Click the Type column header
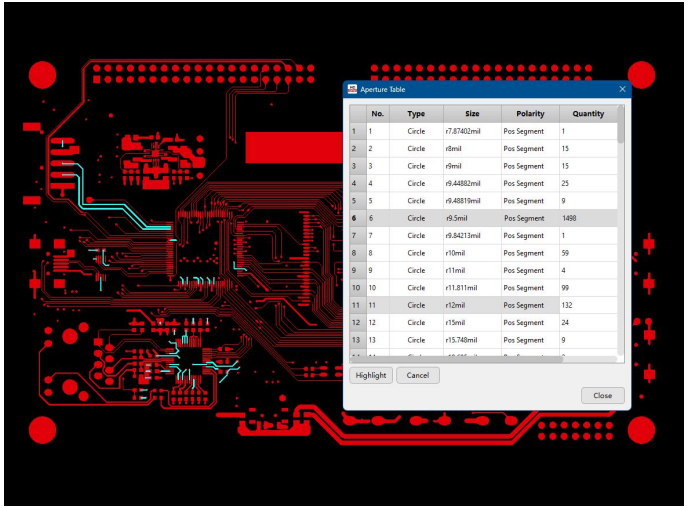Screen dimensions: 688x508 [x=416, y=114]
